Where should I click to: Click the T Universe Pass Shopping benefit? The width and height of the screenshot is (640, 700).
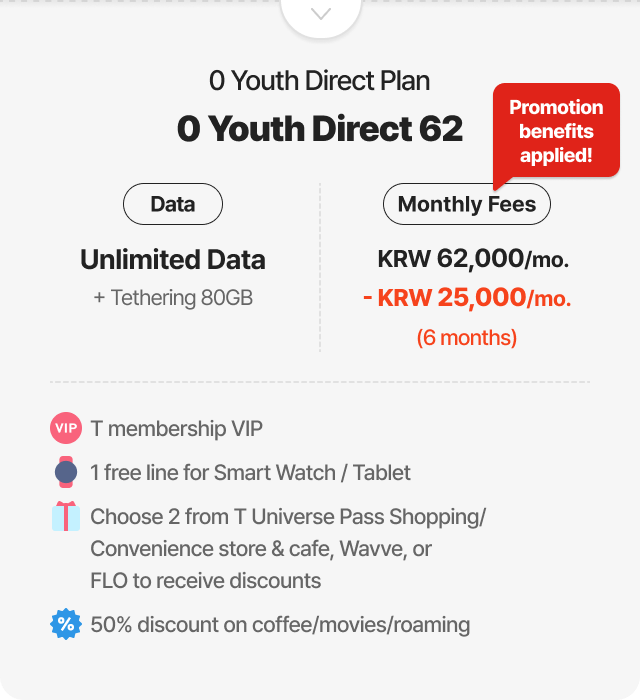[288, 517]
